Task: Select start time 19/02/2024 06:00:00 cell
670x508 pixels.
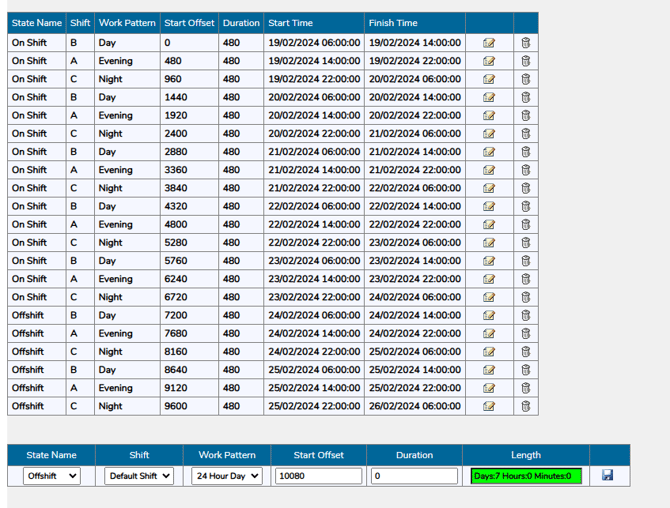Action: pyautogui.click(x=314, y=43)
